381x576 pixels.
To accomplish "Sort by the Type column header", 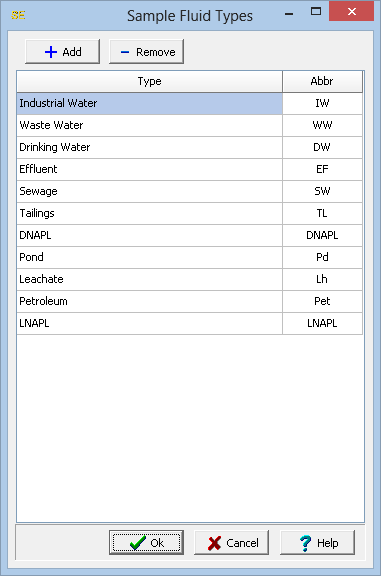I will (149, 81).
